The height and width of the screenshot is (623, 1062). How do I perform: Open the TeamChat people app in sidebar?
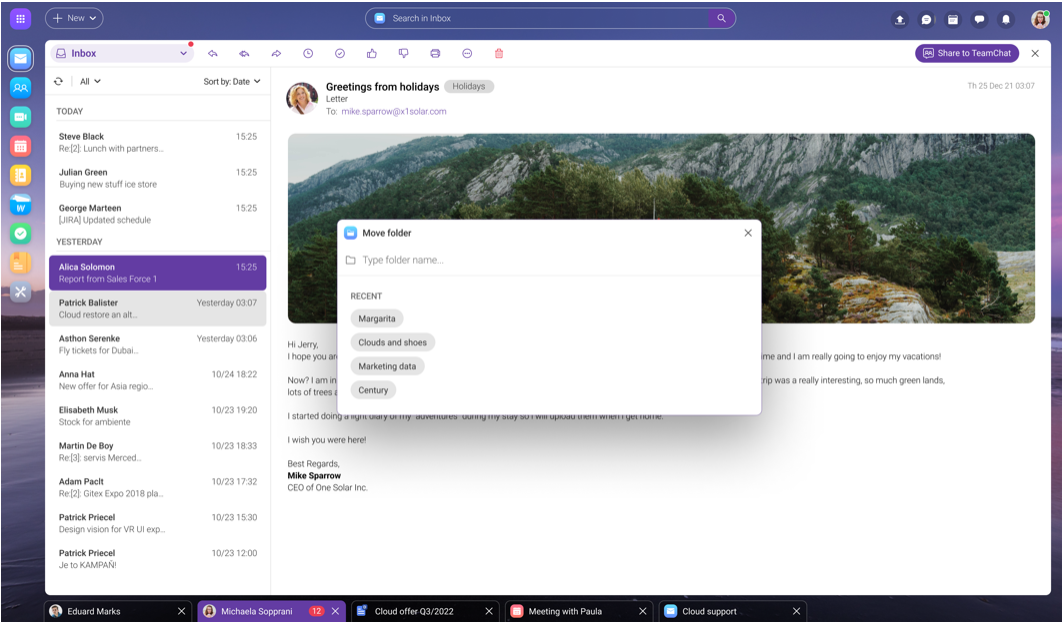tap(20, 88)
